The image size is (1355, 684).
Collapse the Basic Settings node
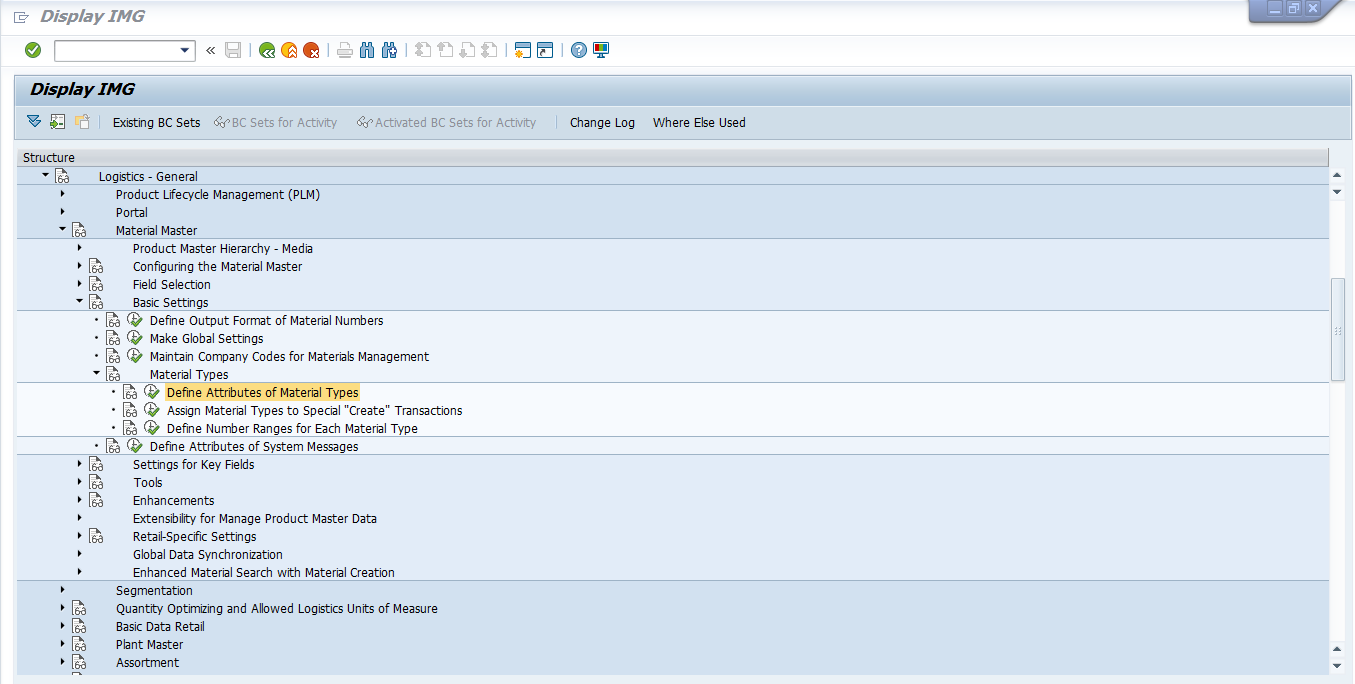click(79, 302)
